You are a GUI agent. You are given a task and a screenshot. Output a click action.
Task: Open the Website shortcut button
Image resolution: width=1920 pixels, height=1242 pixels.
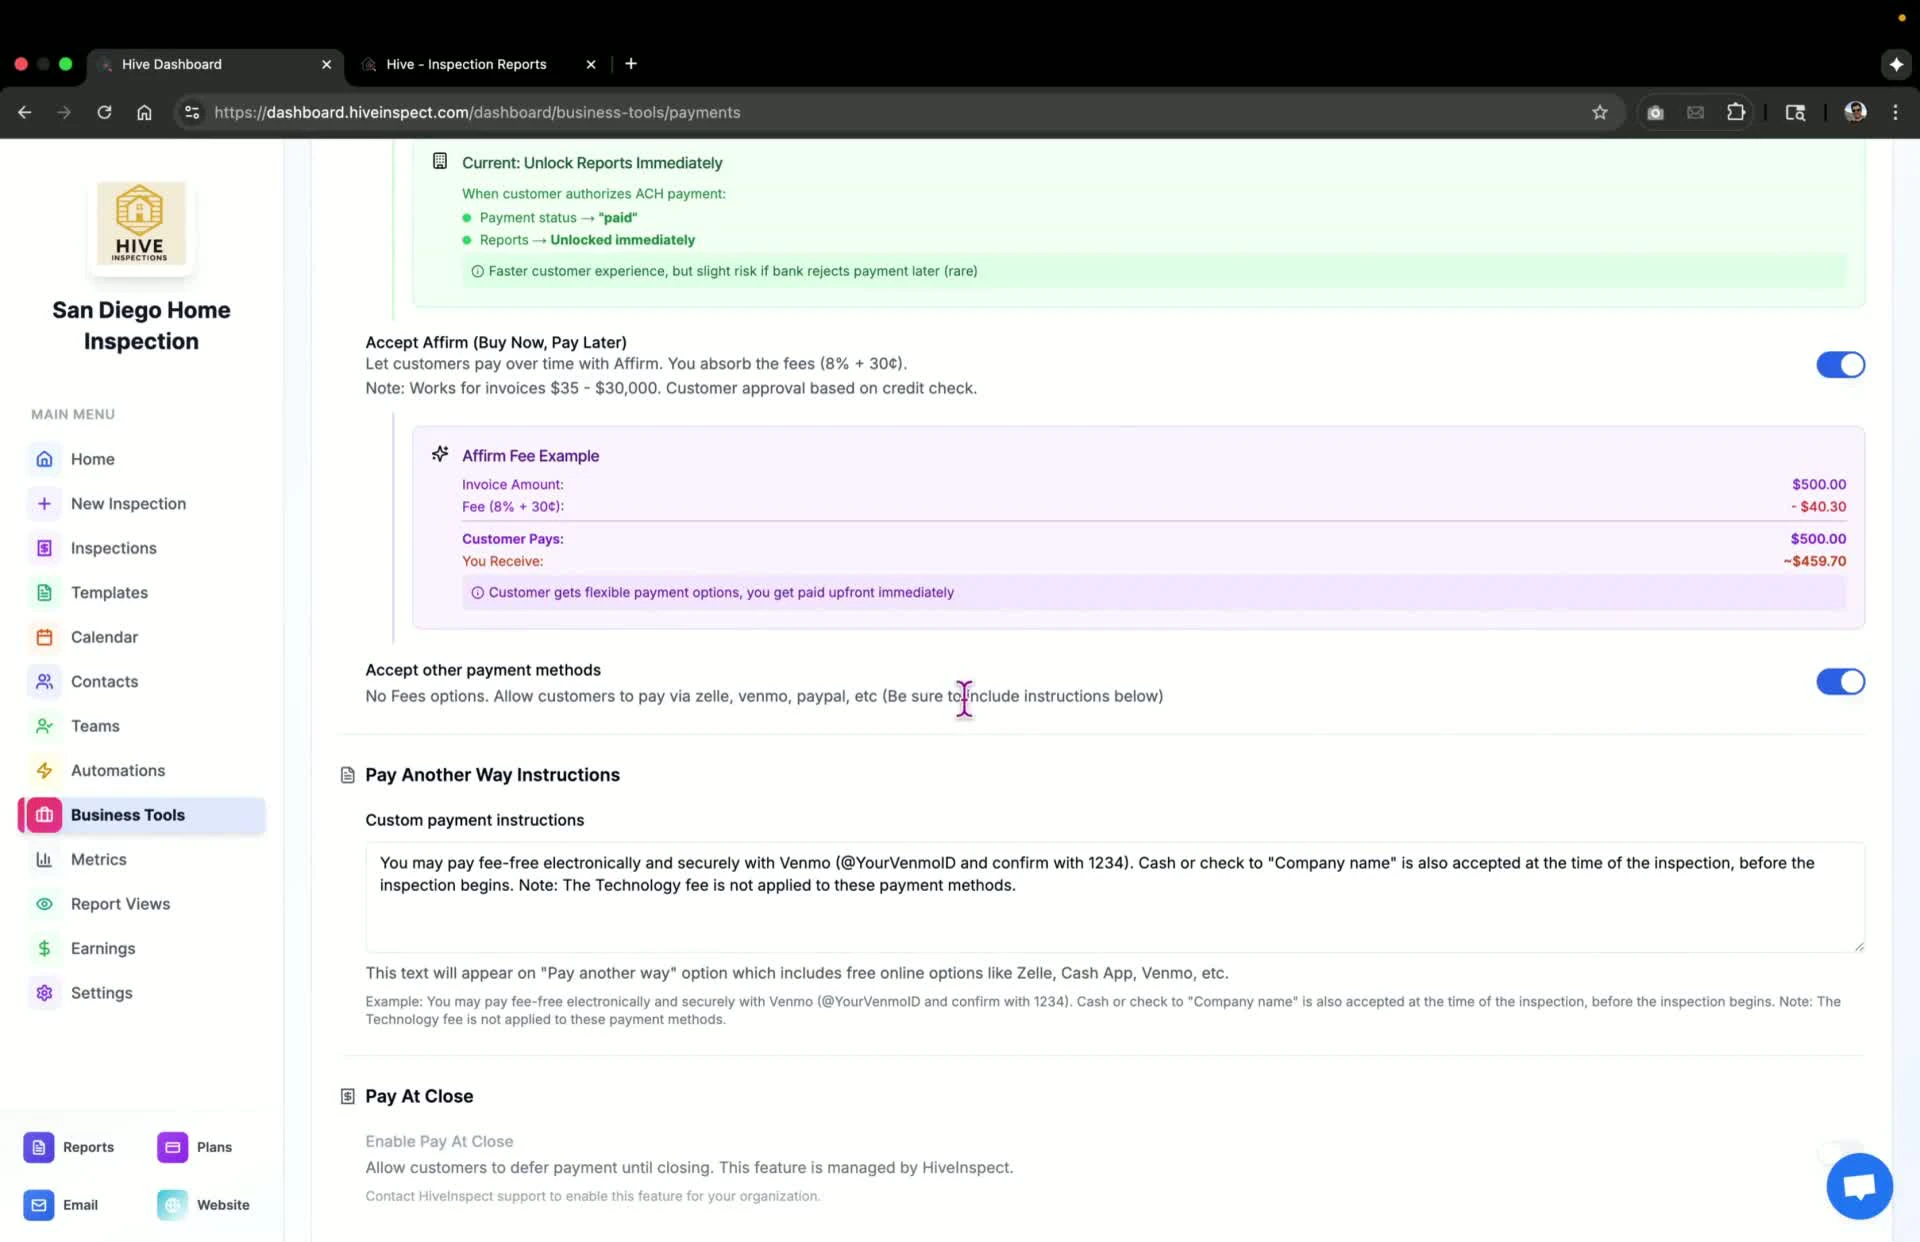coord(204,1205)
